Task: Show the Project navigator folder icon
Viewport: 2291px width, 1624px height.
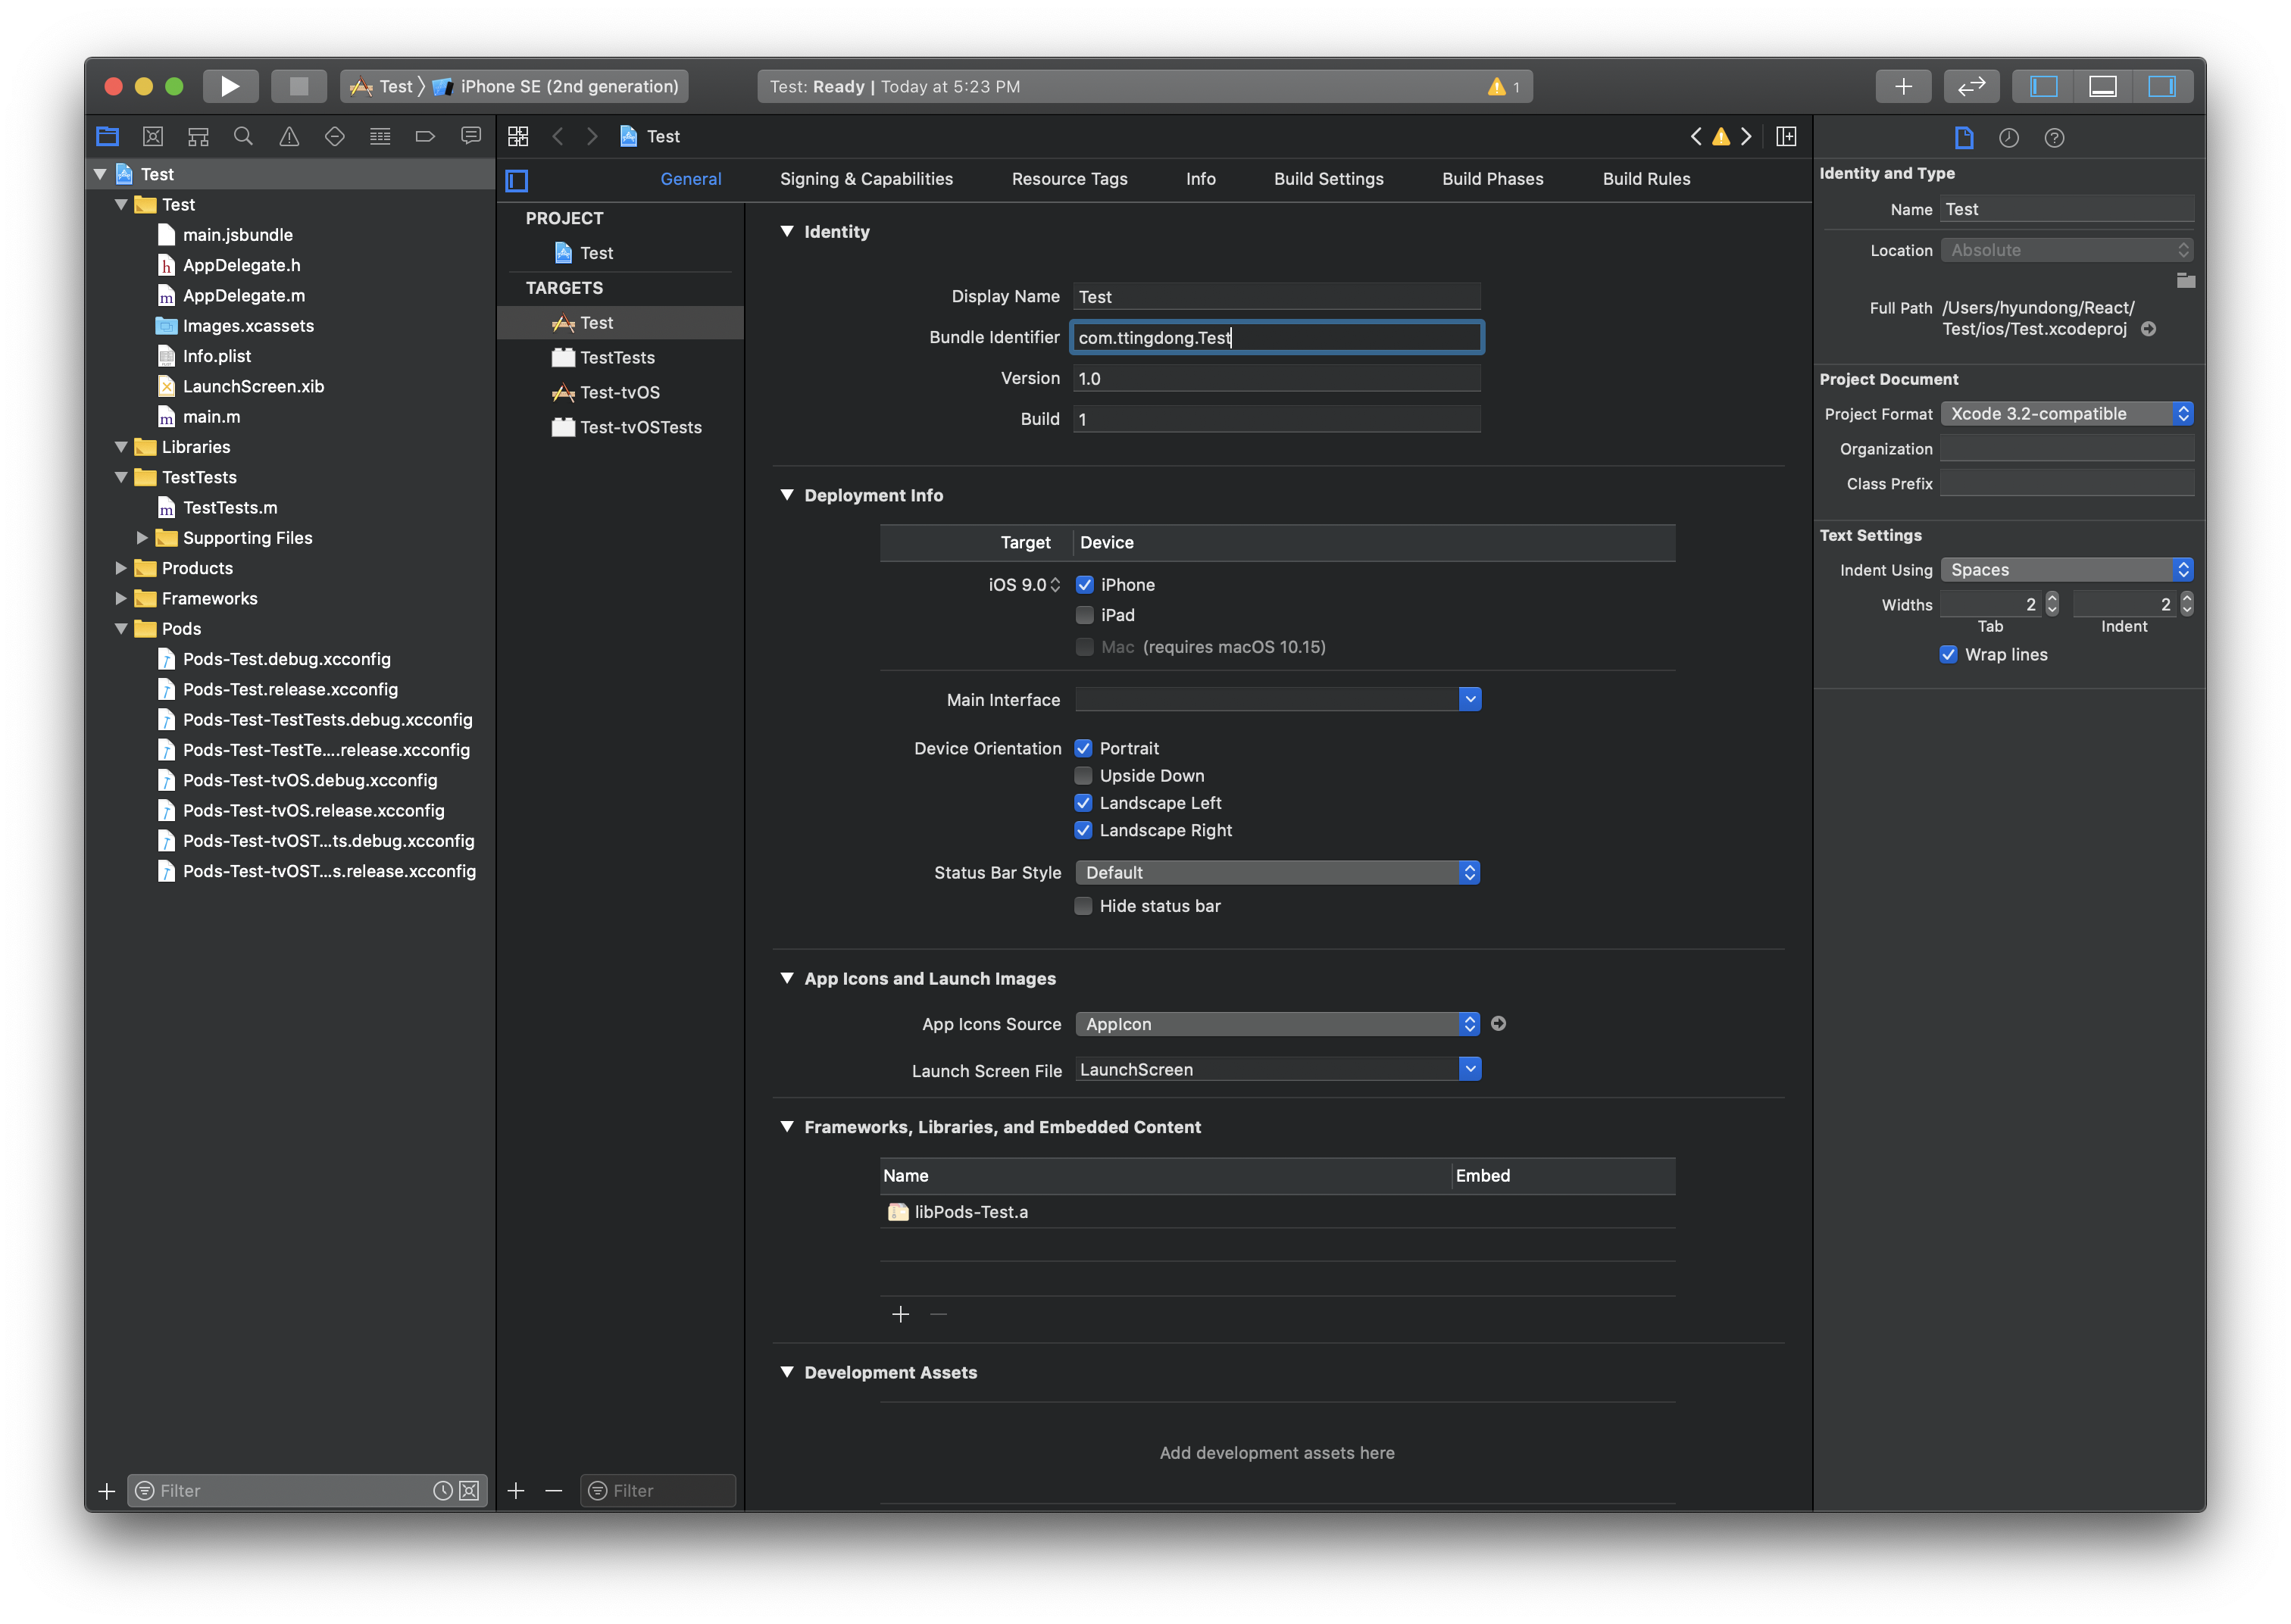Action: pyautogui.click(x=107, y=136)
